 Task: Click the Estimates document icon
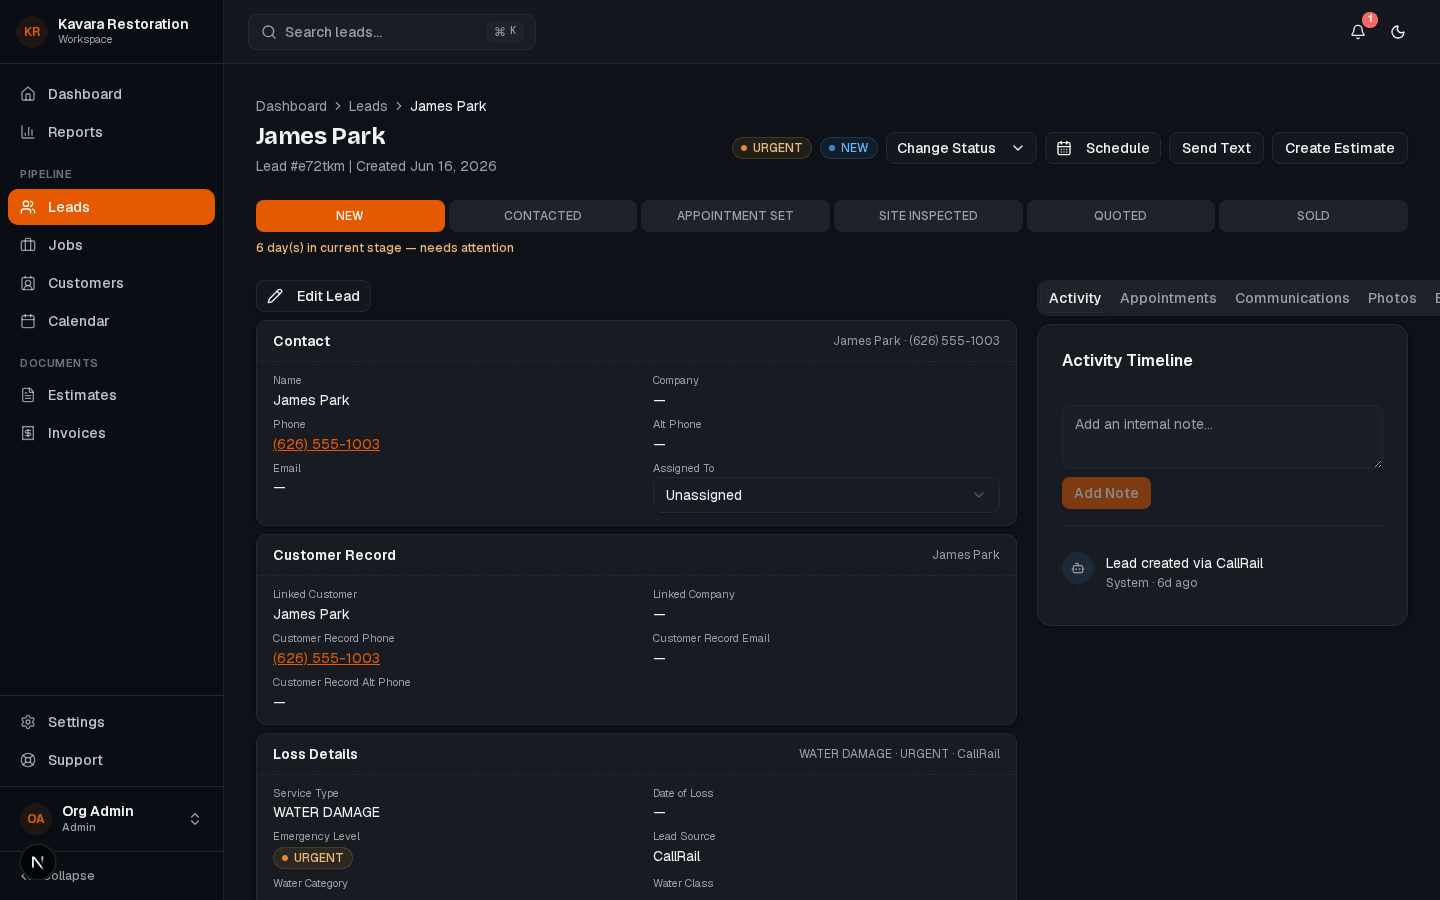tap(28, 395)
